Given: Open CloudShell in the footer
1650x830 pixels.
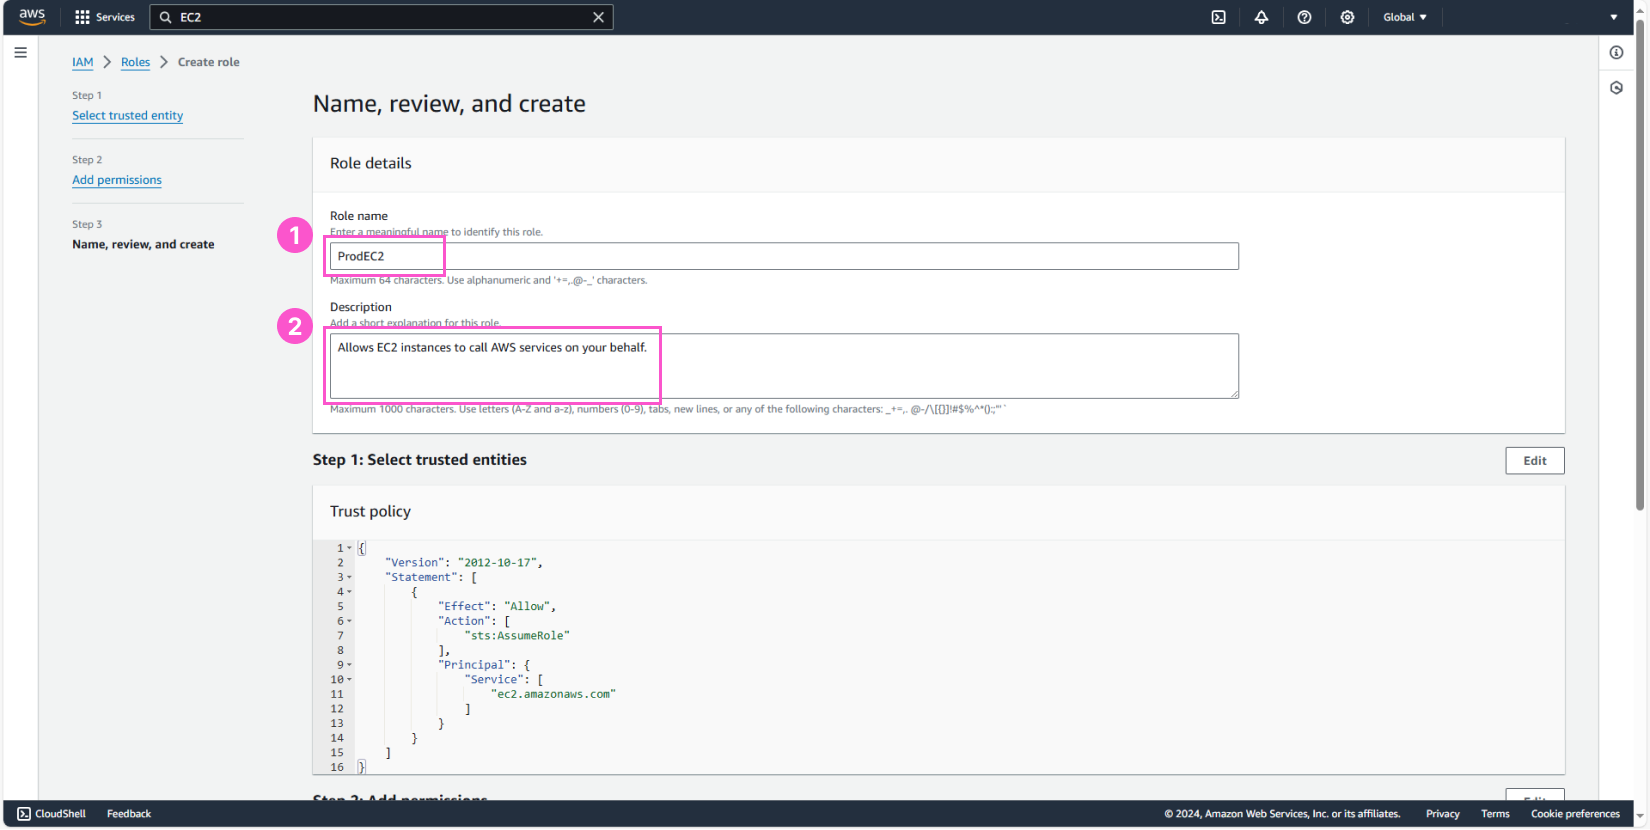Looking at the screenshot, I should click(52, 814).
